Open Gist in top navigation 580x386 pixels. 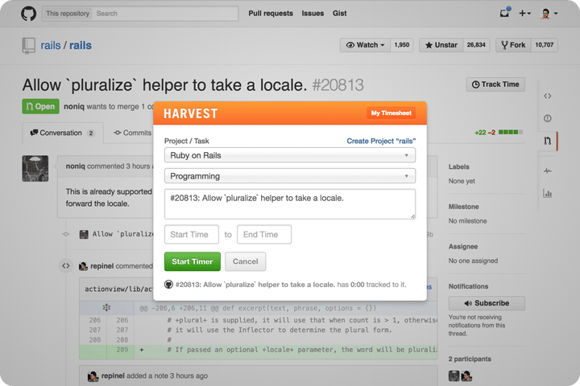(x=339, y=13)
